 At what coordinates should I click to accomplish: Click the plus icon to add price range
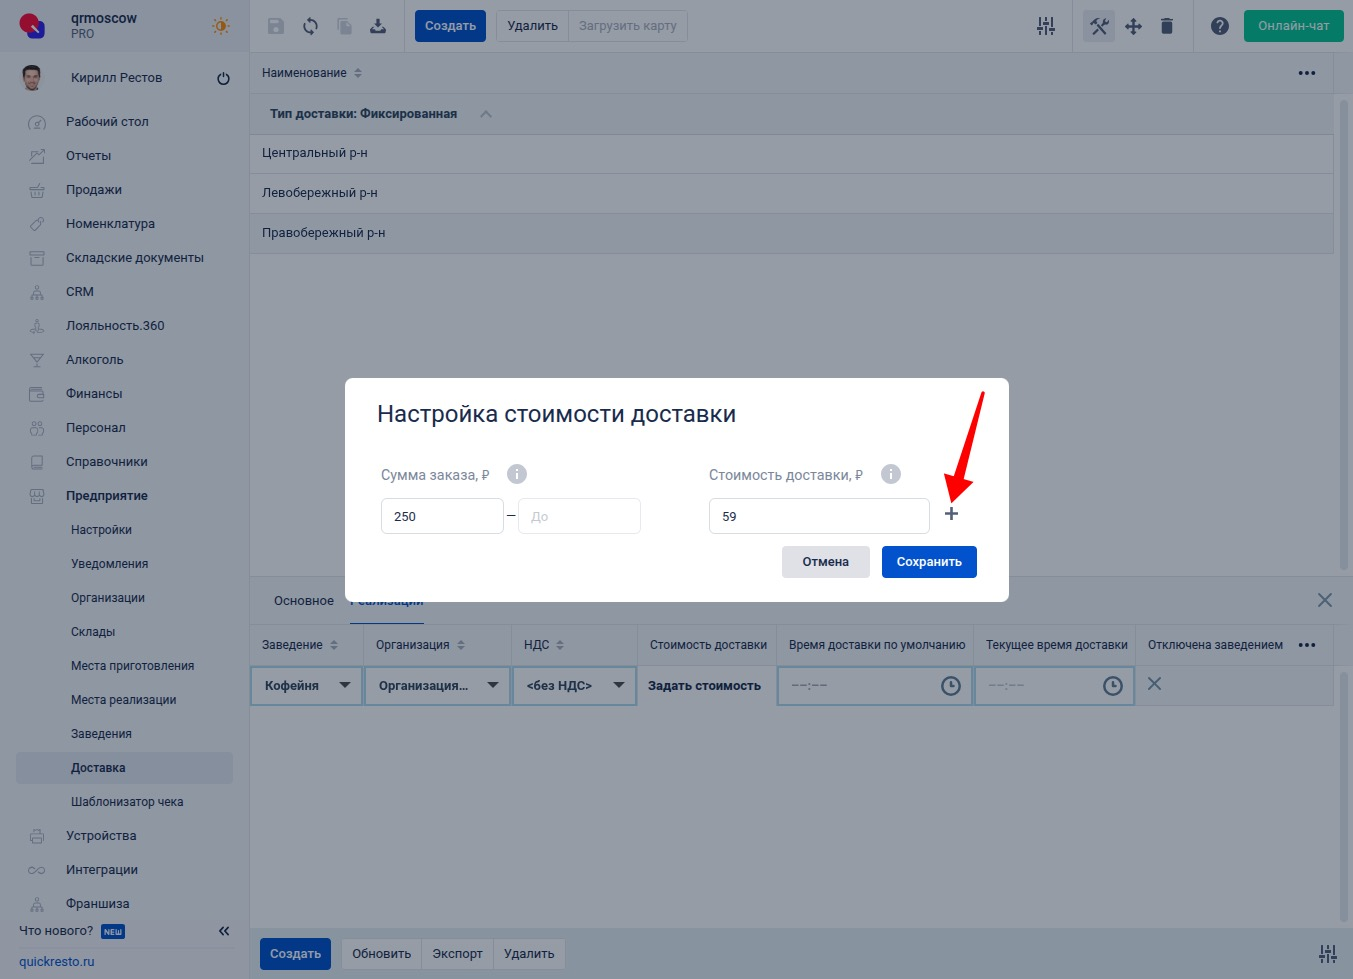[x=951, y=514]
